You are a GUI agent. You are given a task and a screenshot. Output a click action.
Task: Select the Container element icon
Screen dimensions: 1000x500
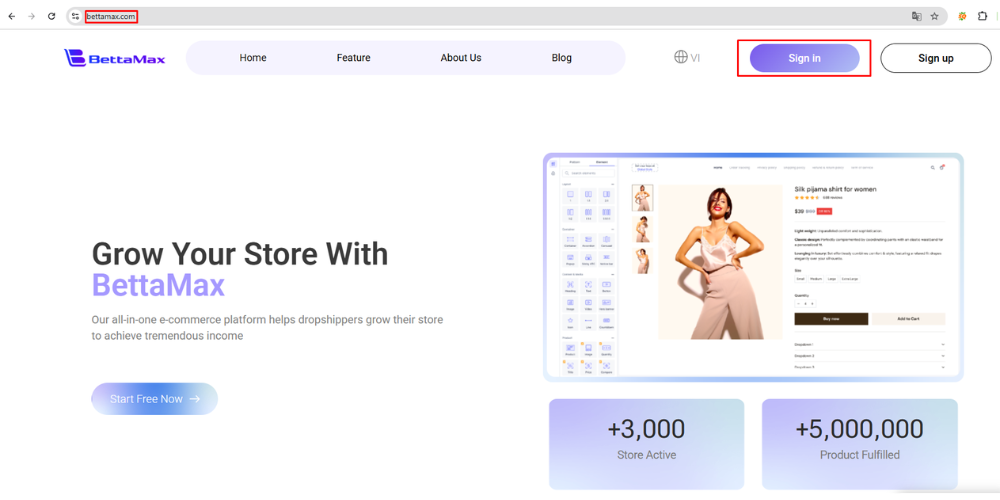click(570, 241)
